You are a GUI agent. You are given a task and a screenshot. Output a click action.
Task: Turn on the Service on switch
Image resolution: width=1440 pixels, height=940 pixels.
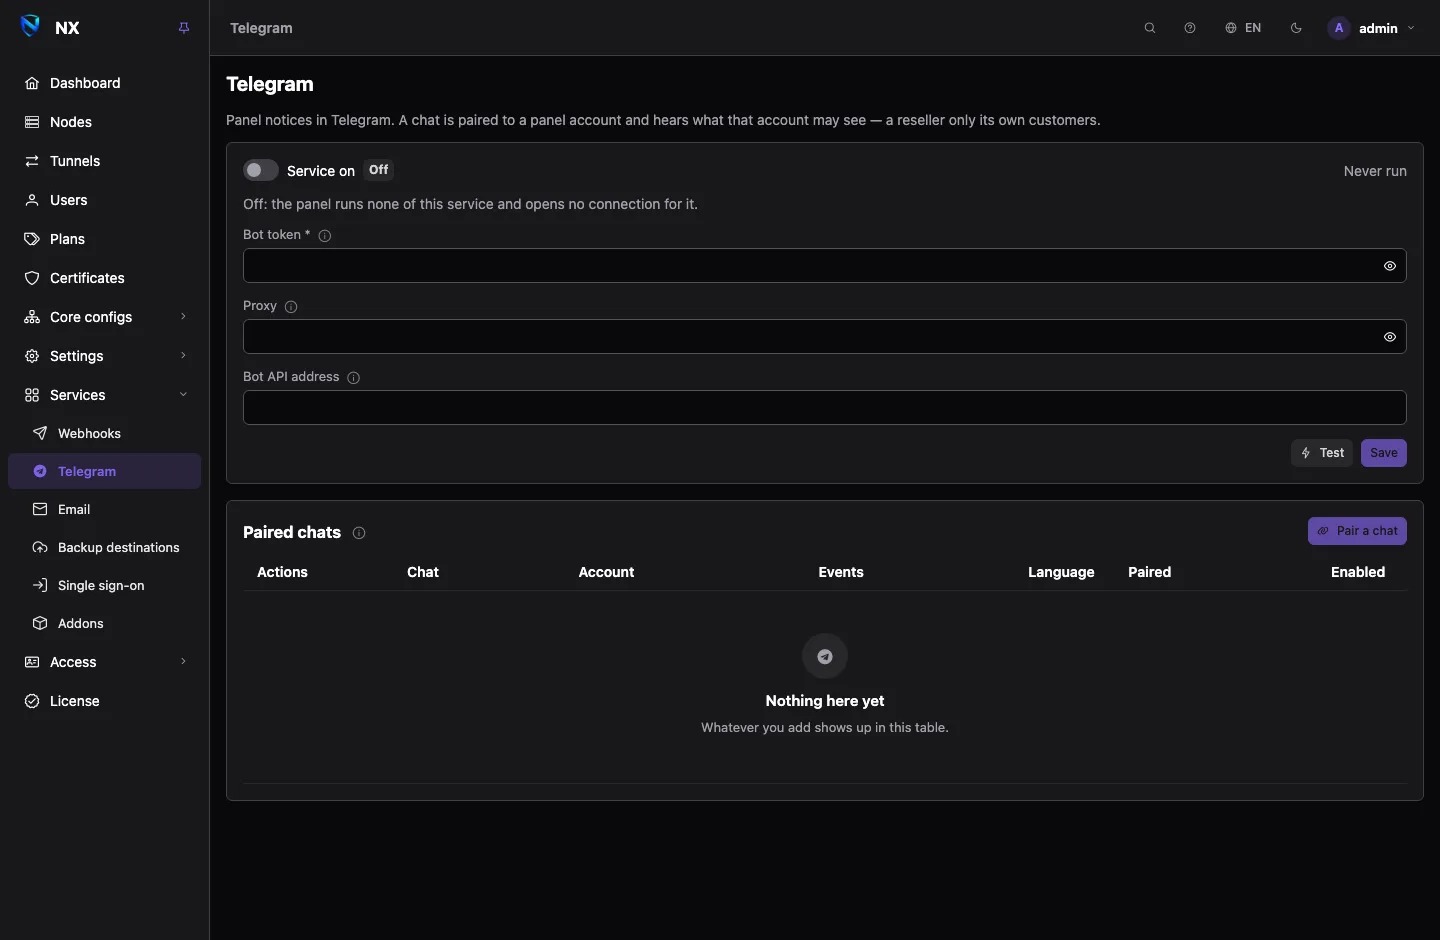260,170
